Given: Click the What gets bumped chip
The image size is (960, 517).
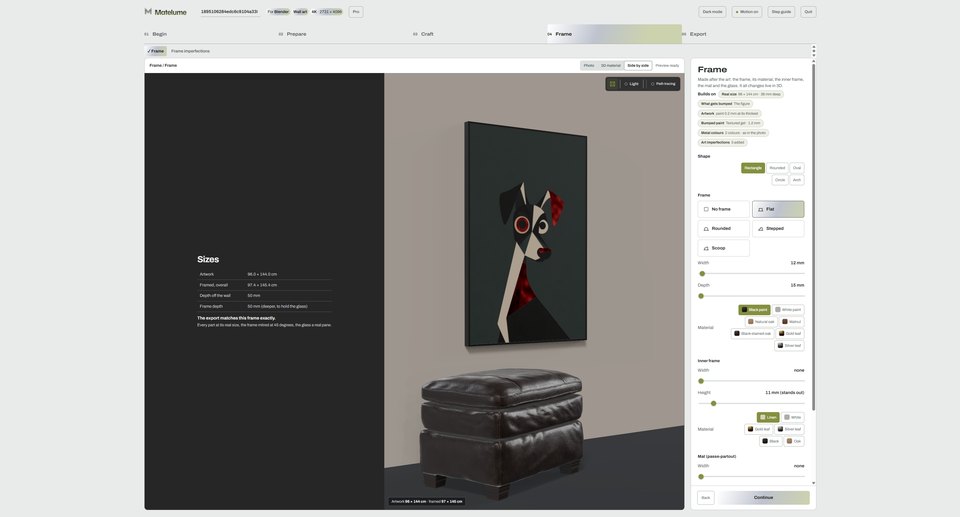Looking at the screenshot, I should tap(725, 104).
